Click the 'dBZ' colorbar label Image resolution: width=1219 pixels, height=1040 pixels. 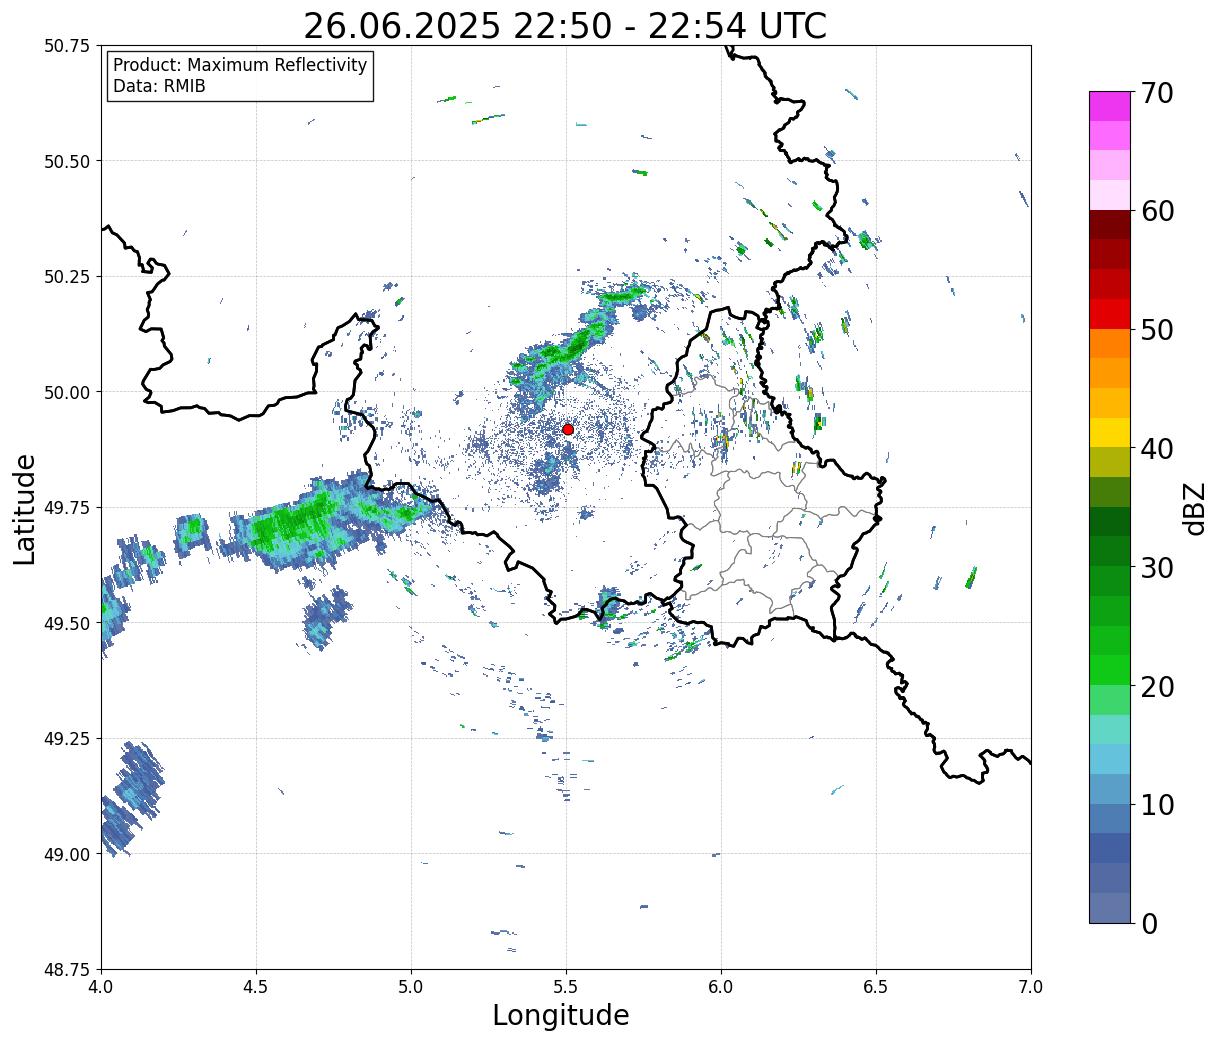[1195, 508]
